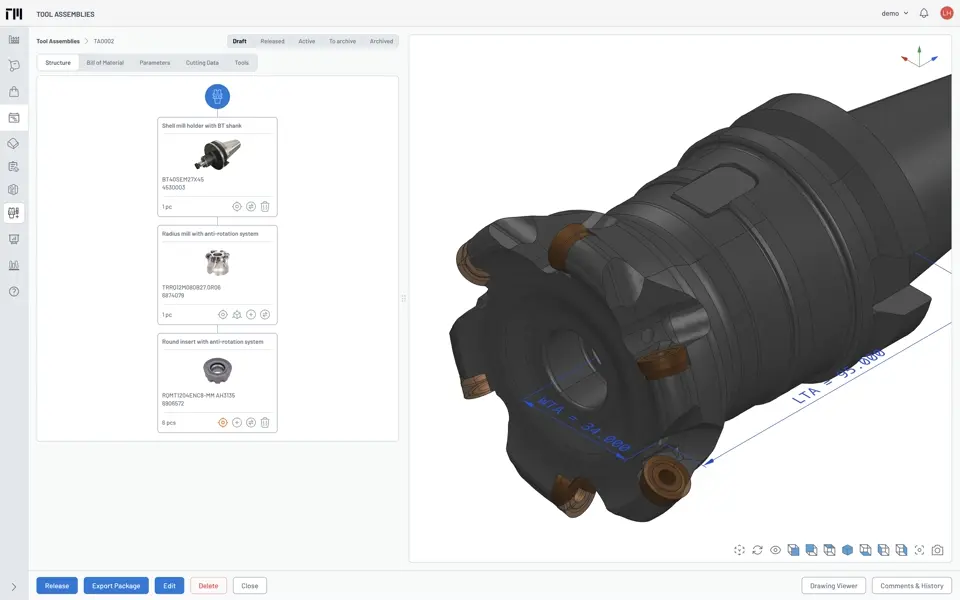Select the second cube face view
The height and width of the screenshot is (600, 960).
click(x=811, y=550)
